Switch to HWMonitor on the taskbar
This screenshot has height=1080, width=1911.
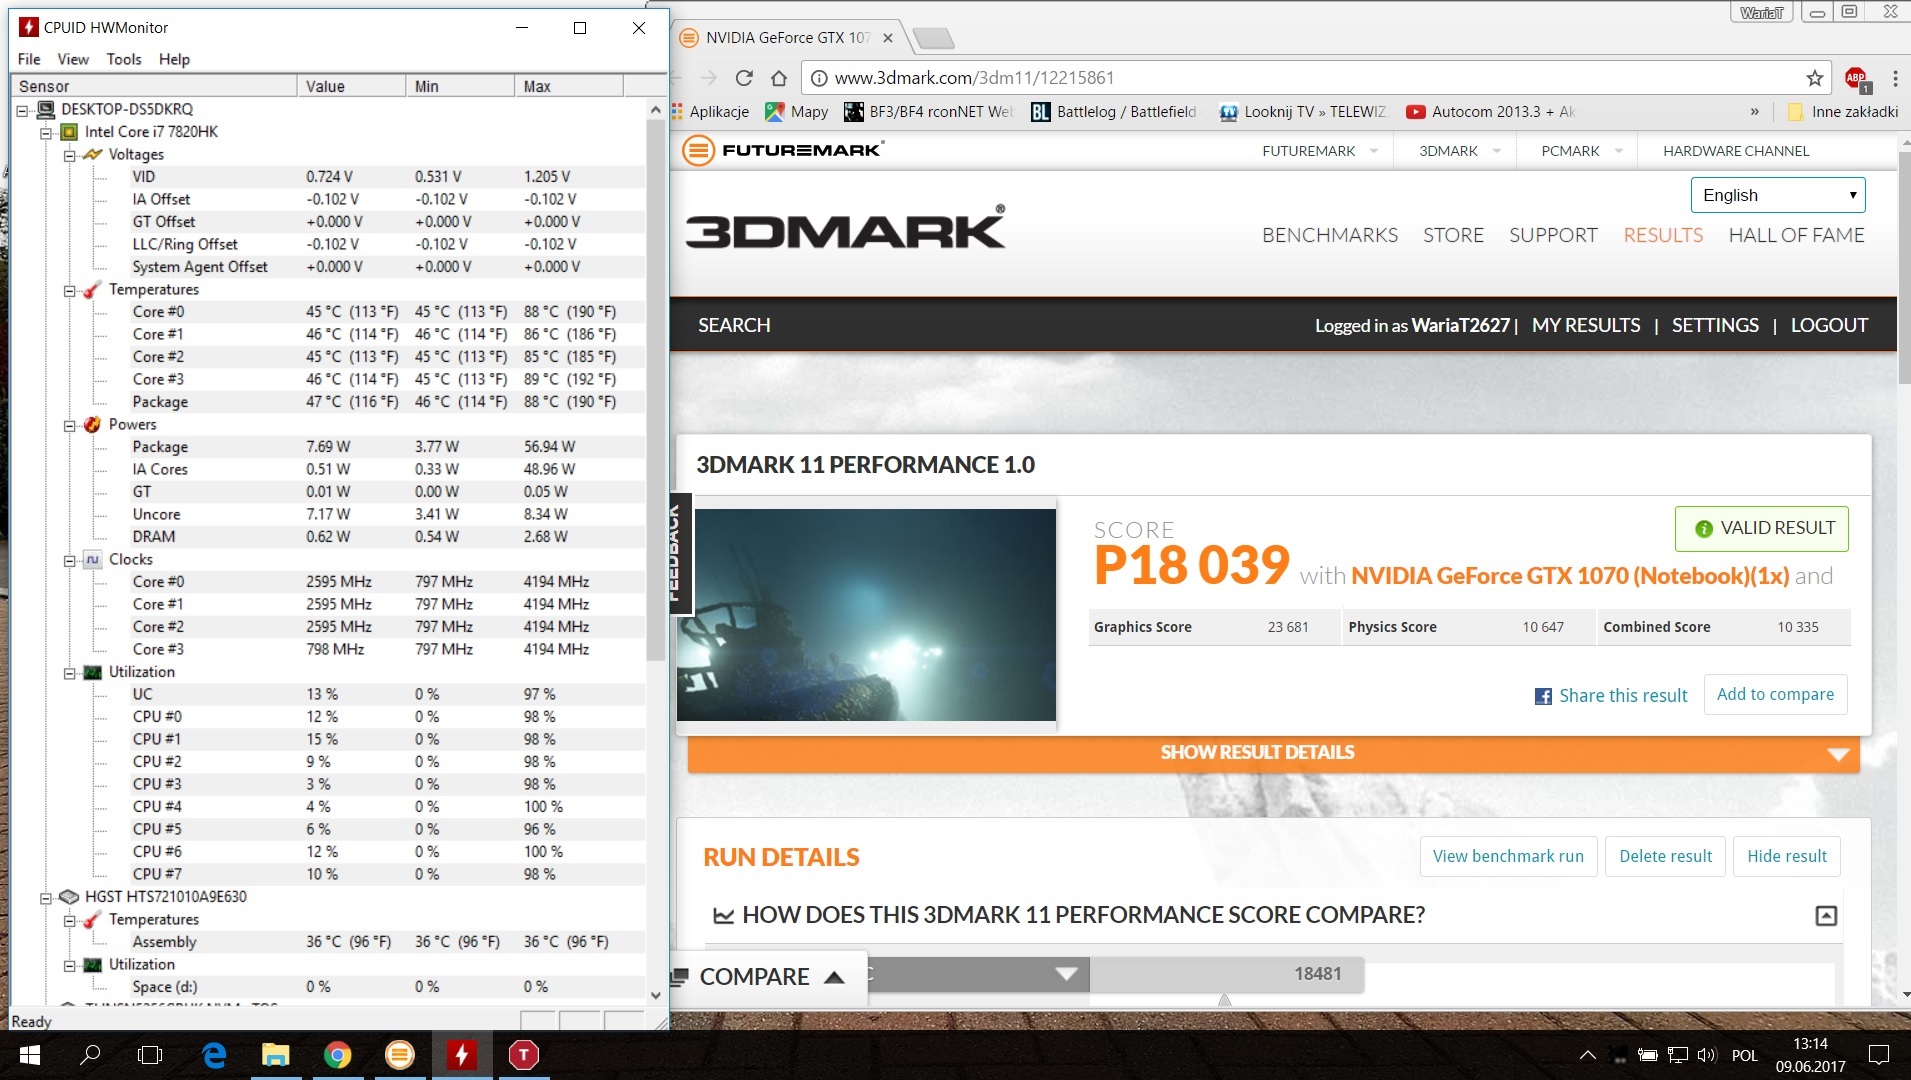462,1055
